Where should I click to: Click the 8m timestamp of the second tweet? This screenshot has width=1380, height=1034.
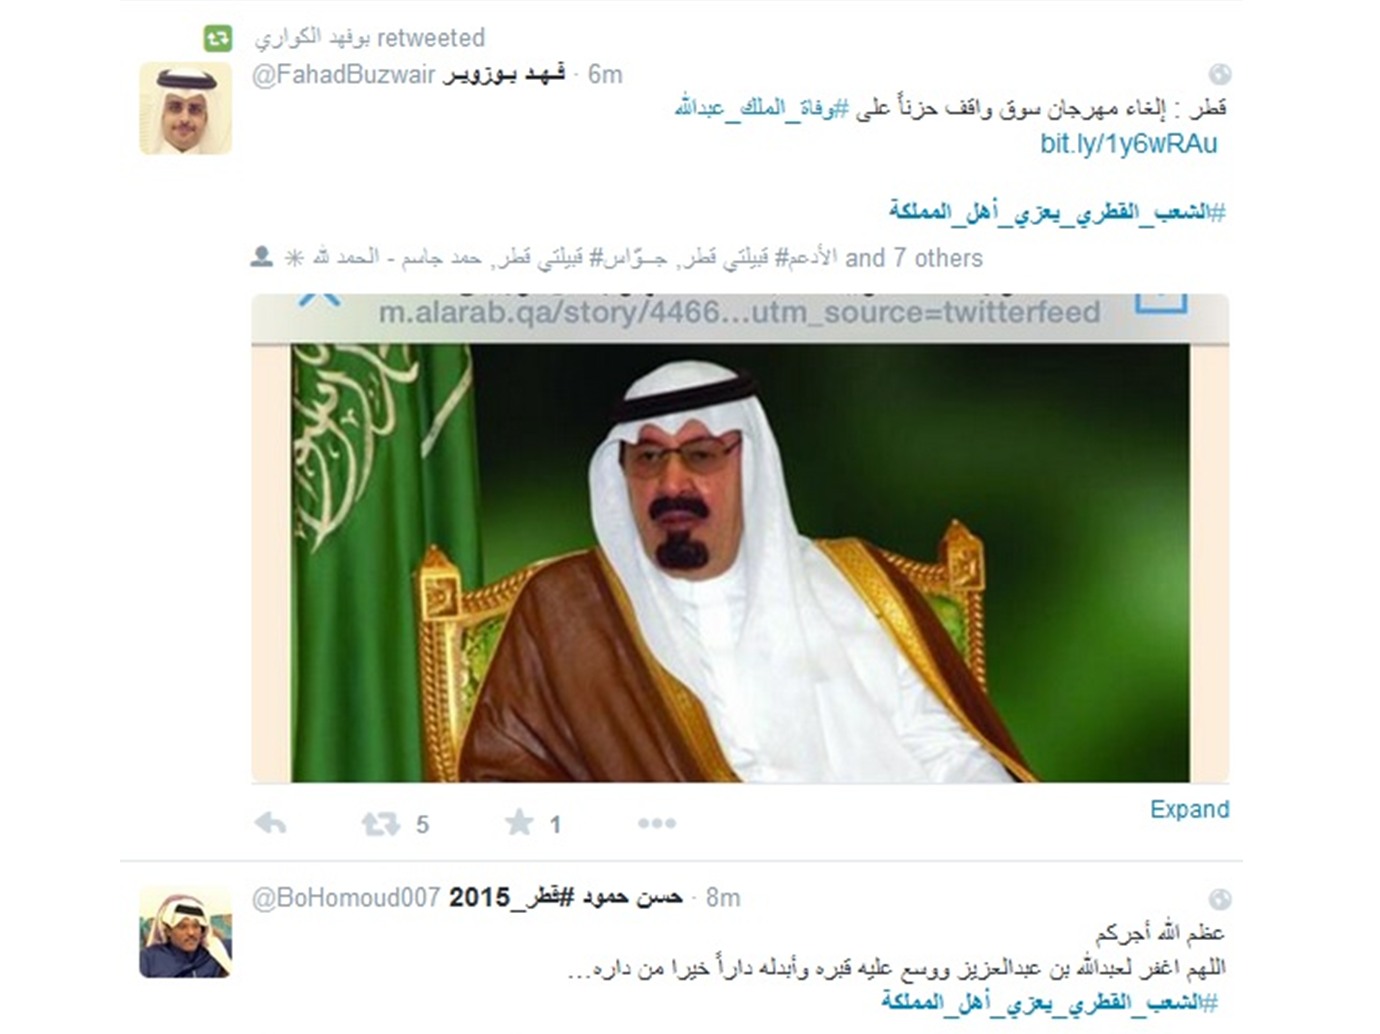tap(723, 897)
